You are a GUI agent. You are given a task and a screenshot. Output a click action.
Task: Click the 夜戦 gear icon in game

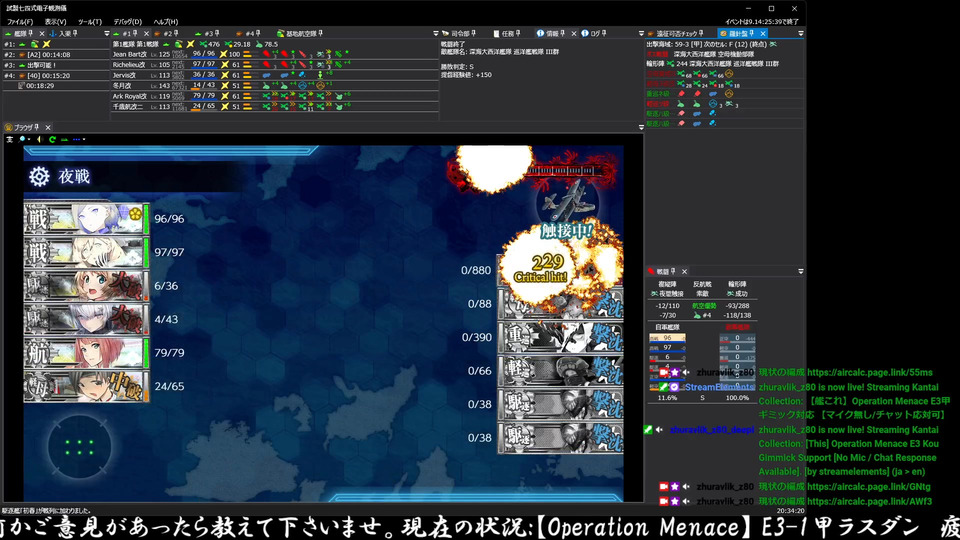point(39,176)
